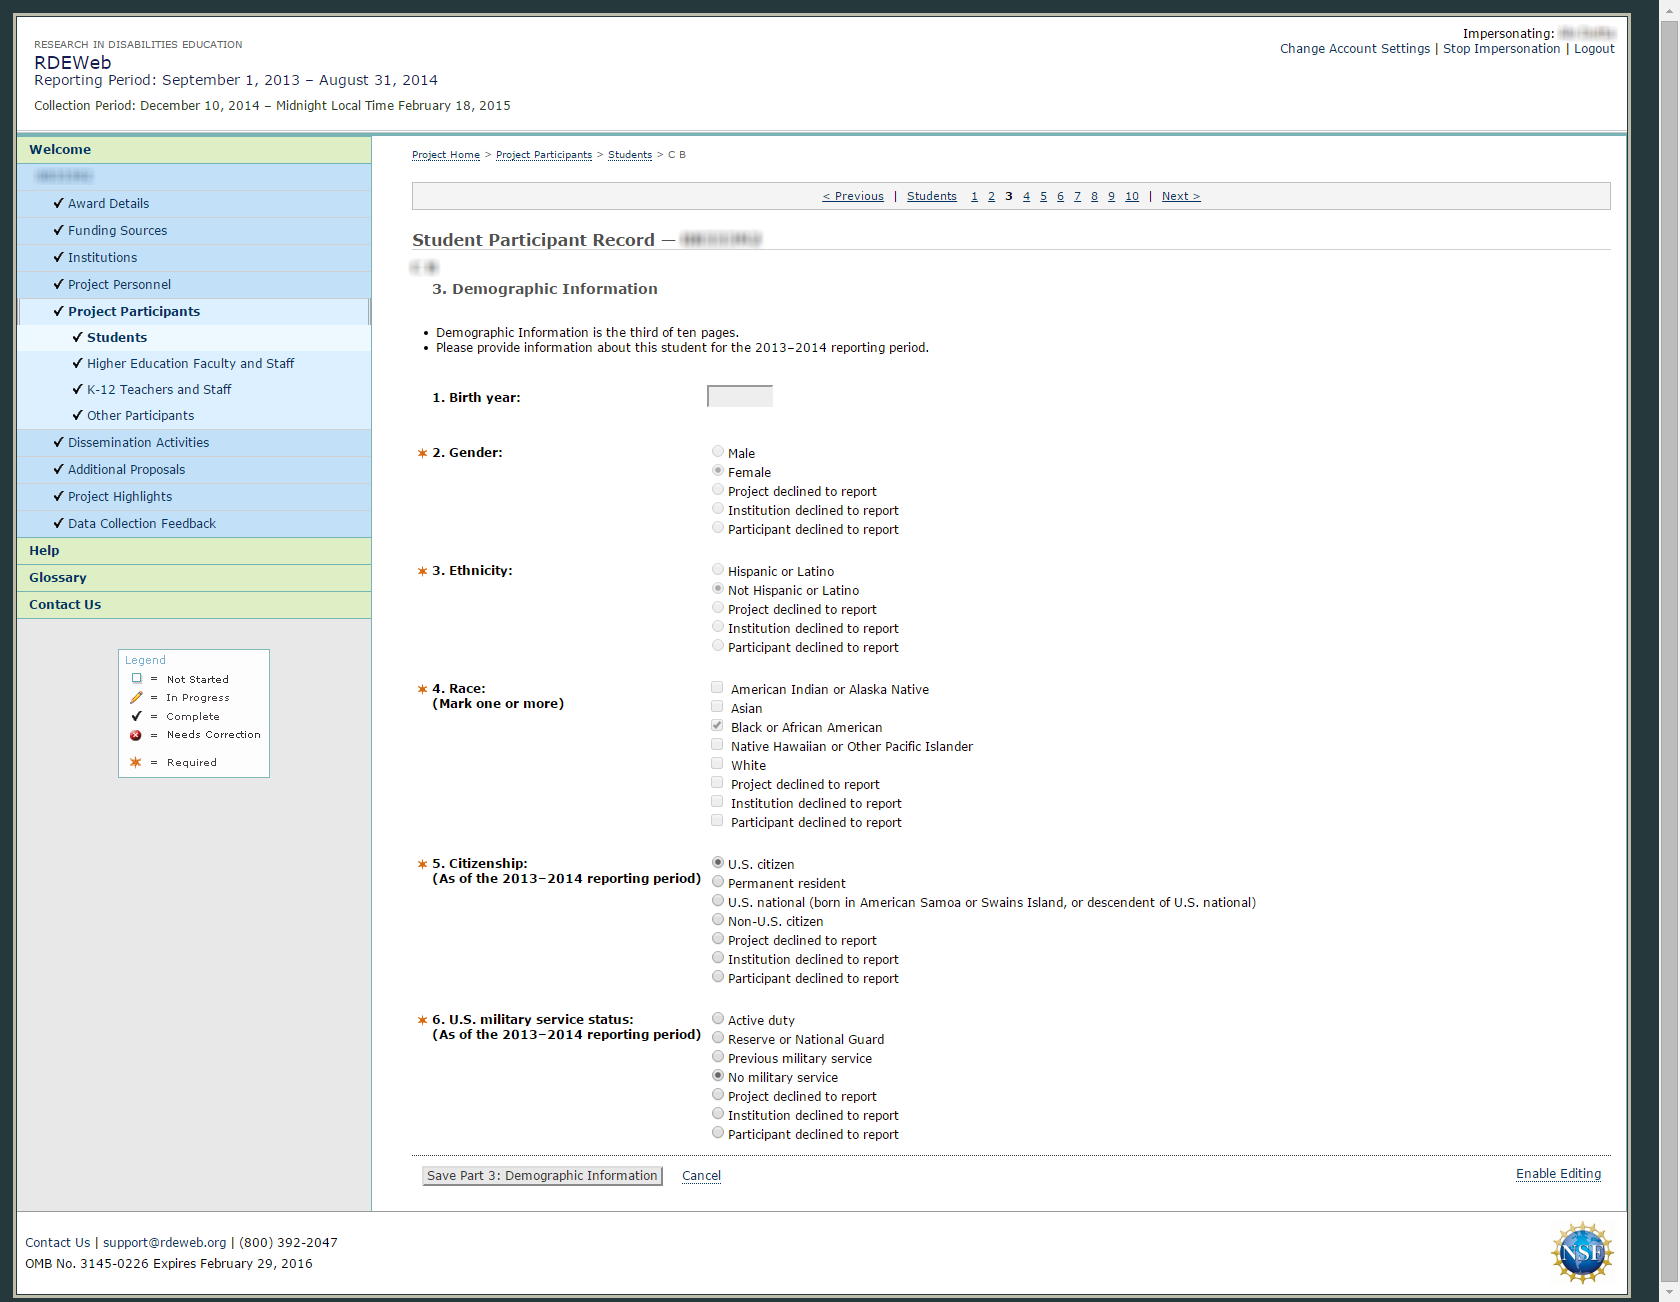This screenshot has width=1680, height=1302.
Task: Click the checkmark icon beside Award Details
Action: (x=58, y=203)
